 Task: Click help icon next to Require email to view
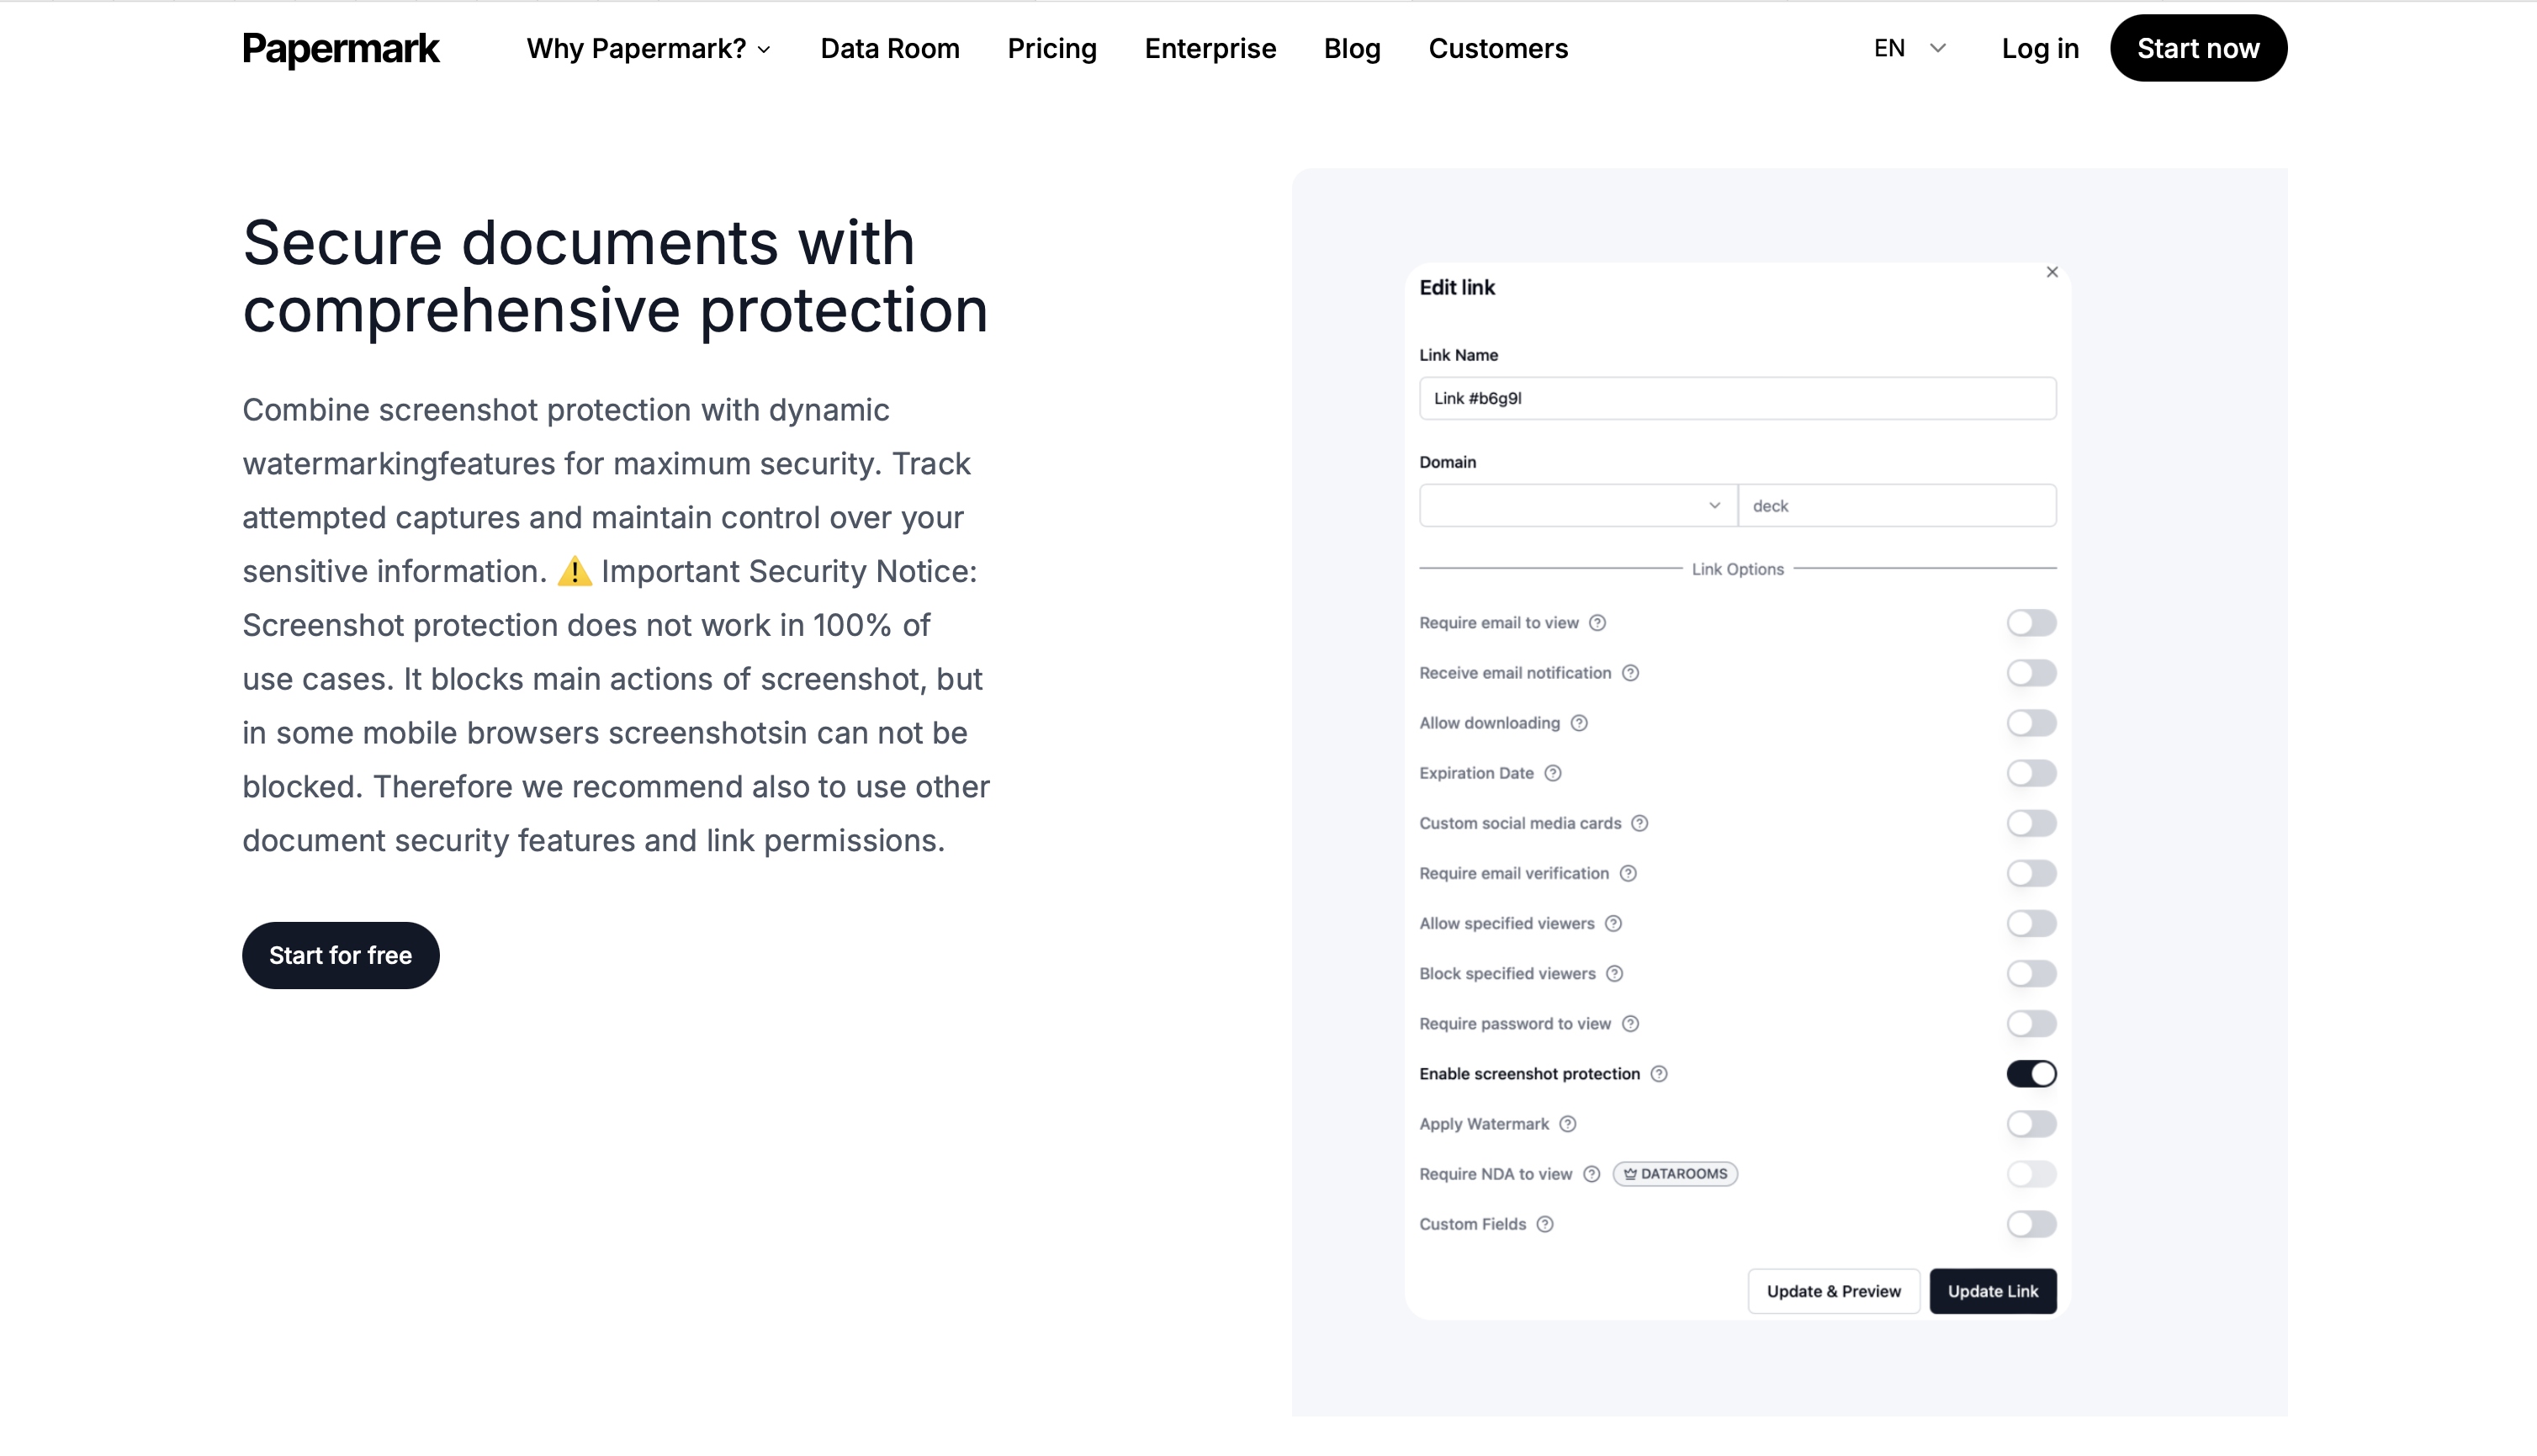pyautogui.click(x=1597, y=623)
